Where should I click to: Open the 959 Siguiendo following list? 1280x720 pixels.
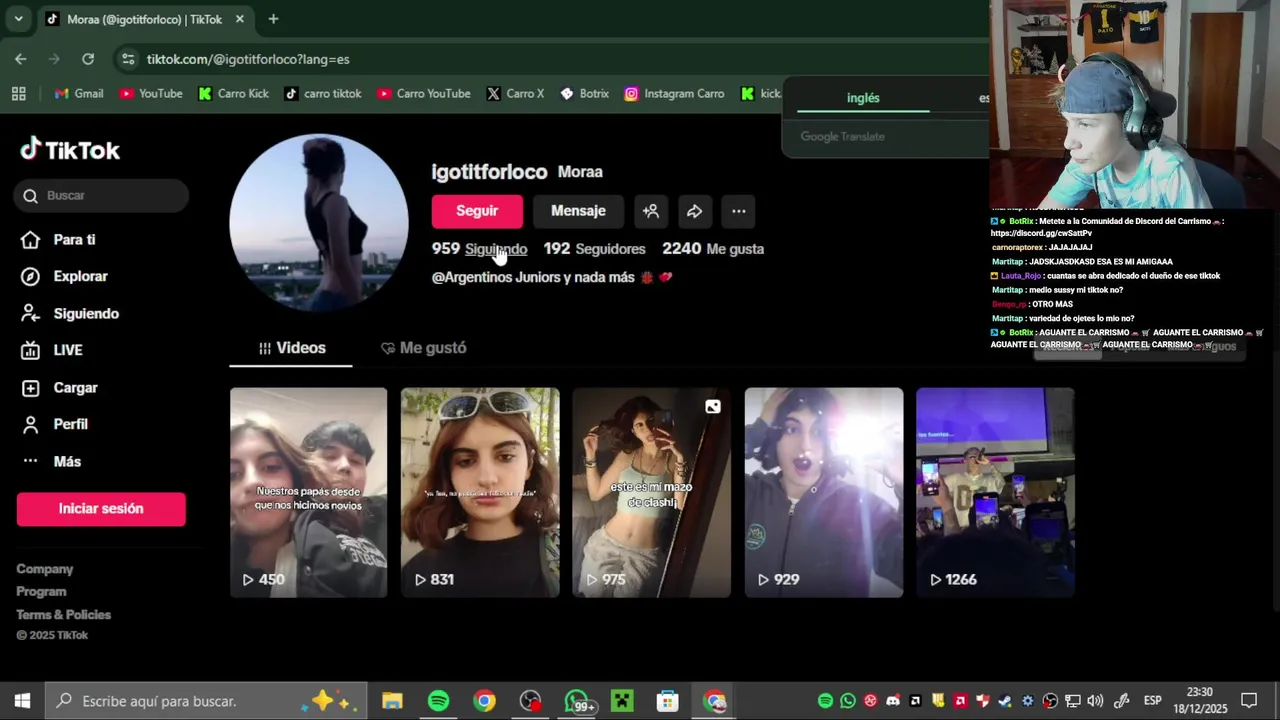pyautogui.click(x=479, y=249)
